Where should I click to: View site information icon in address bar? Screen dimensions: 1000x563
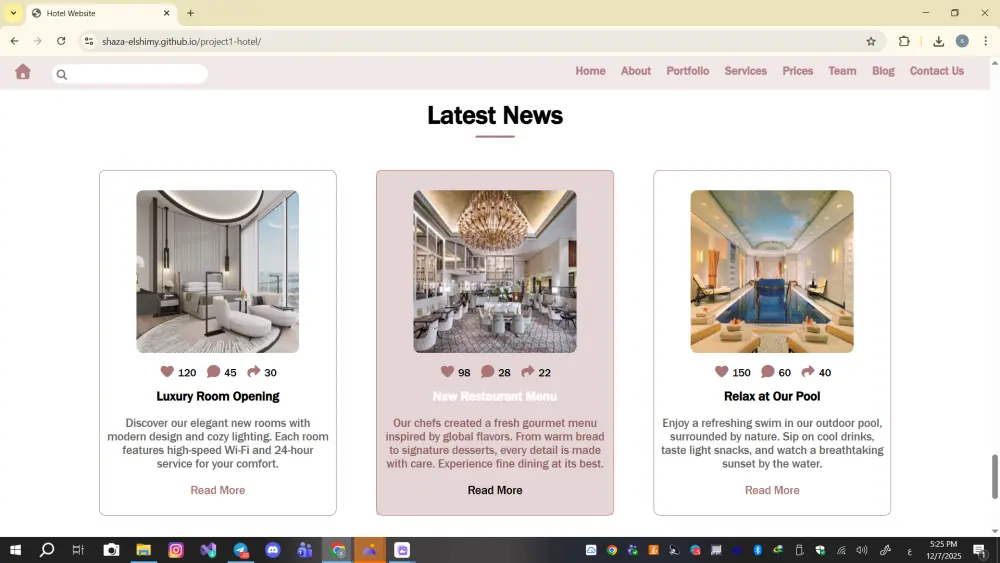point(89,41)
